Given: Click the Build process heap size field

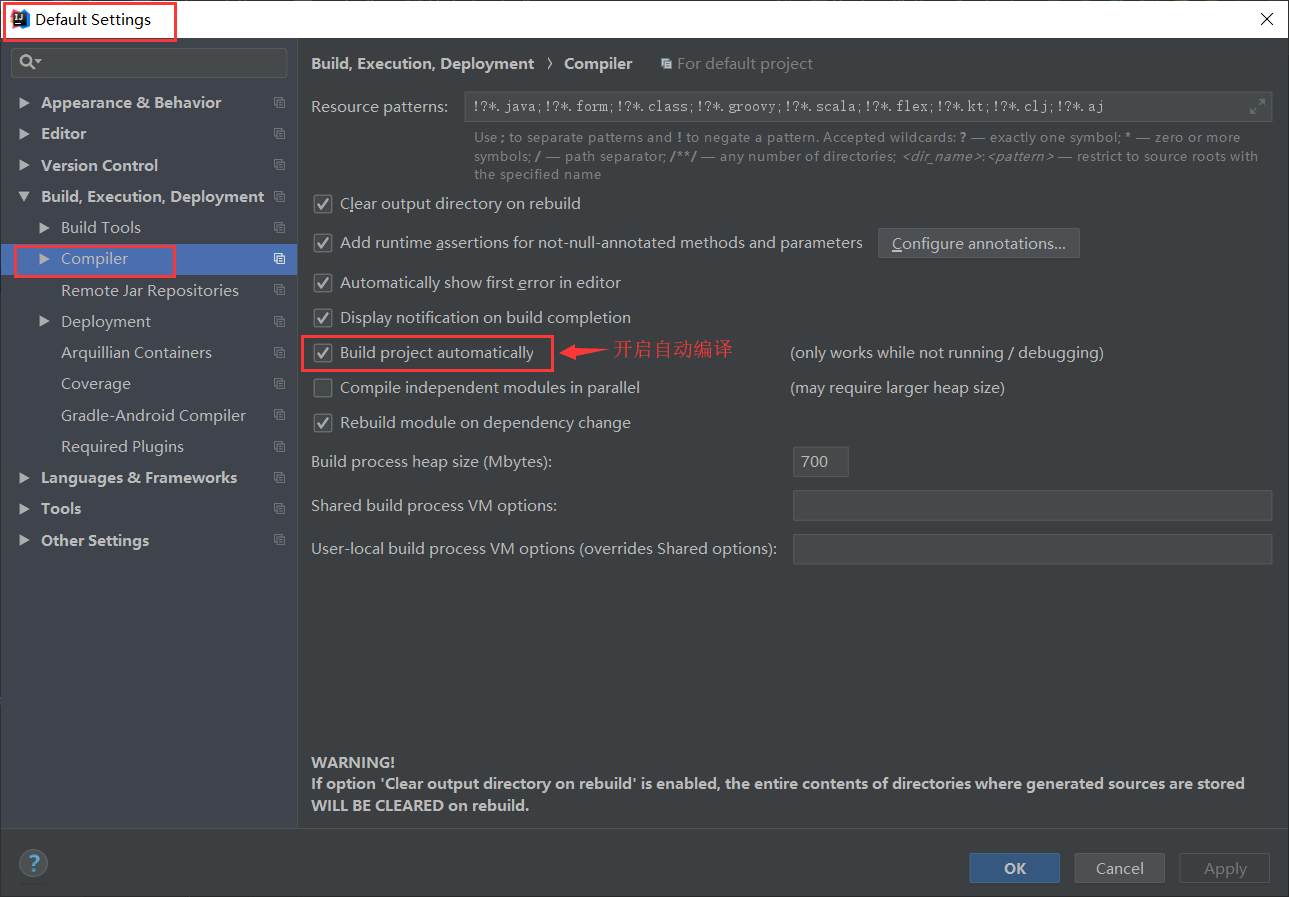Looking at the screenshot, I should tap(821, 461).
